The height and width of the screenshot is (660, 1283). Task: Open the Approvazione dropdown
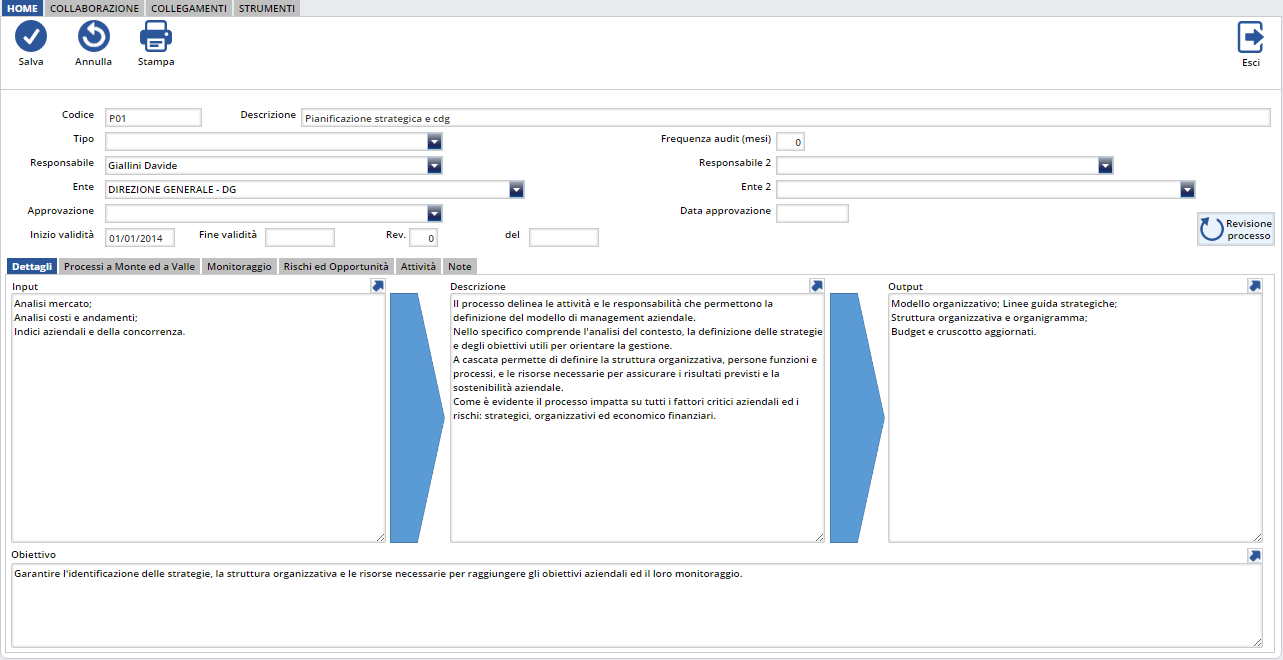pyautogui.click(x=434, y=213)
